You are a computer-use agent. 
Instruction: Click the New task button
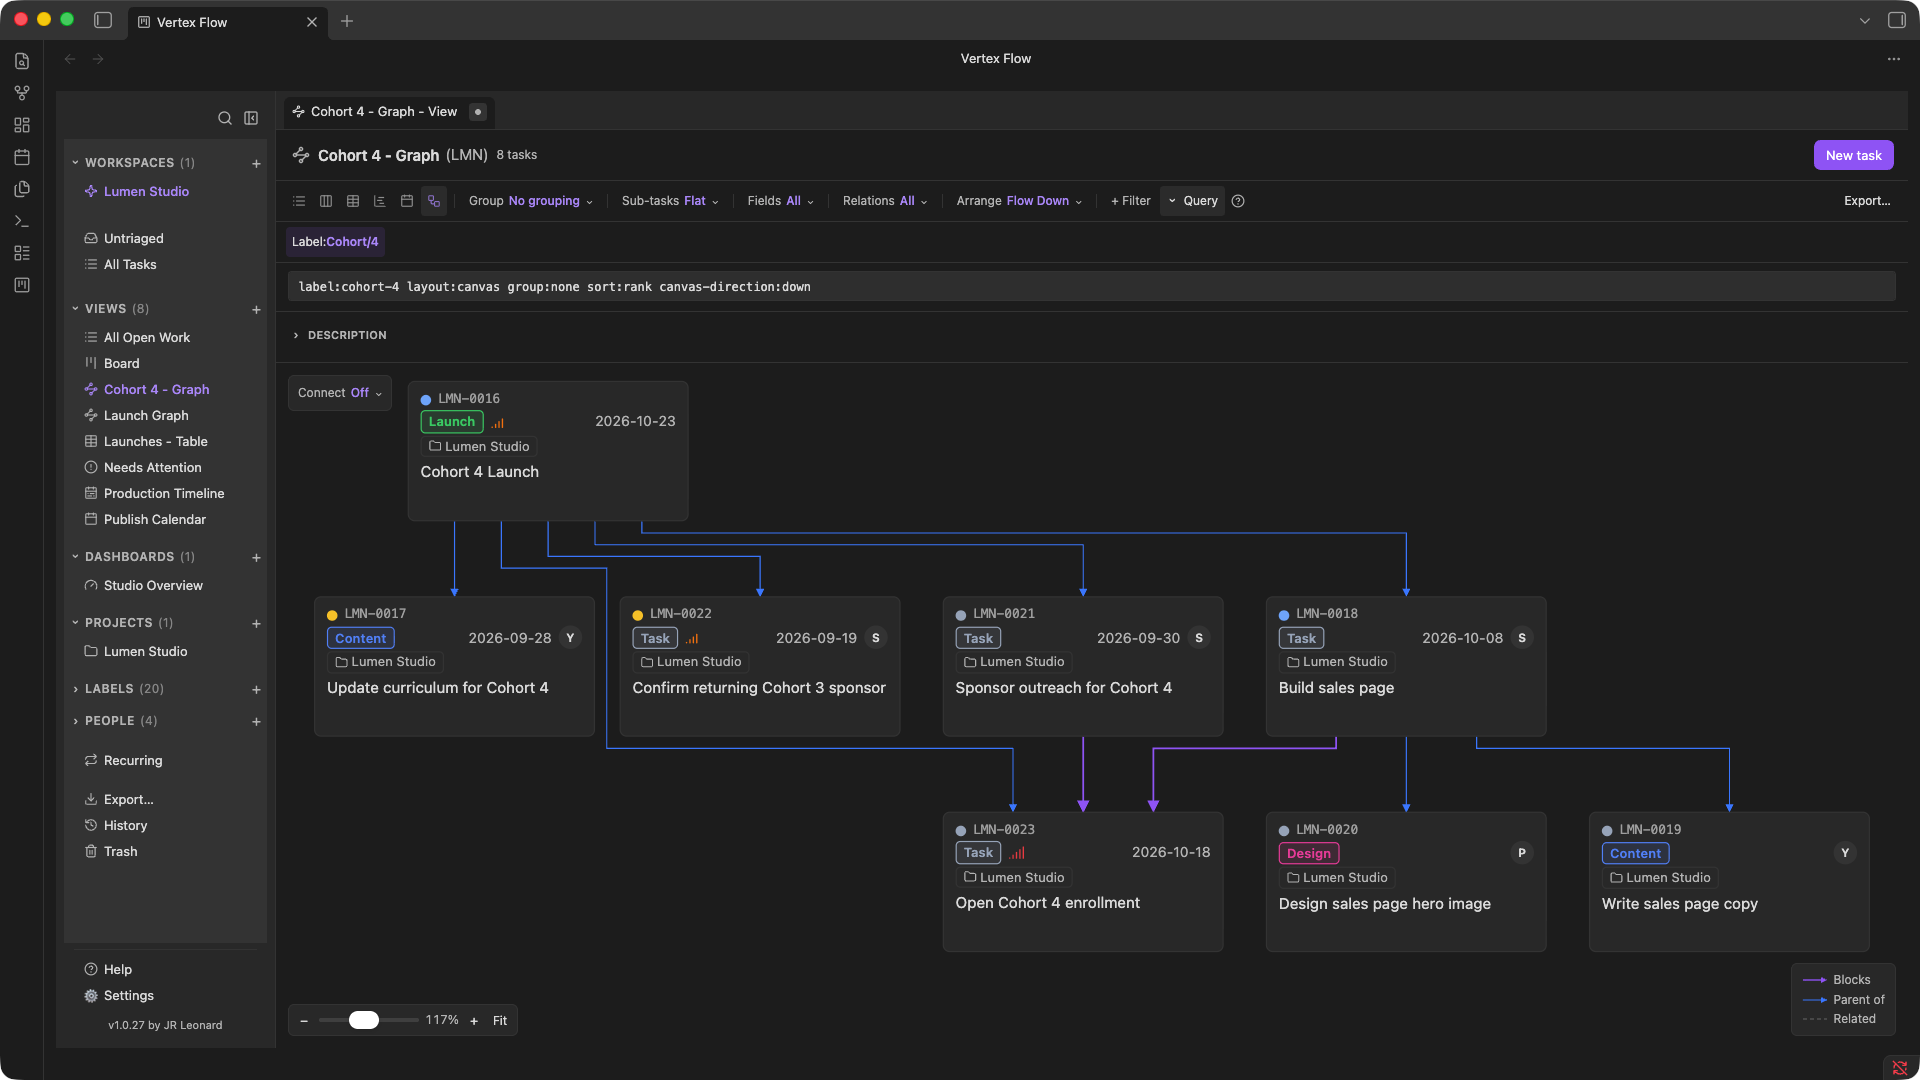(x=1853, y=155)
